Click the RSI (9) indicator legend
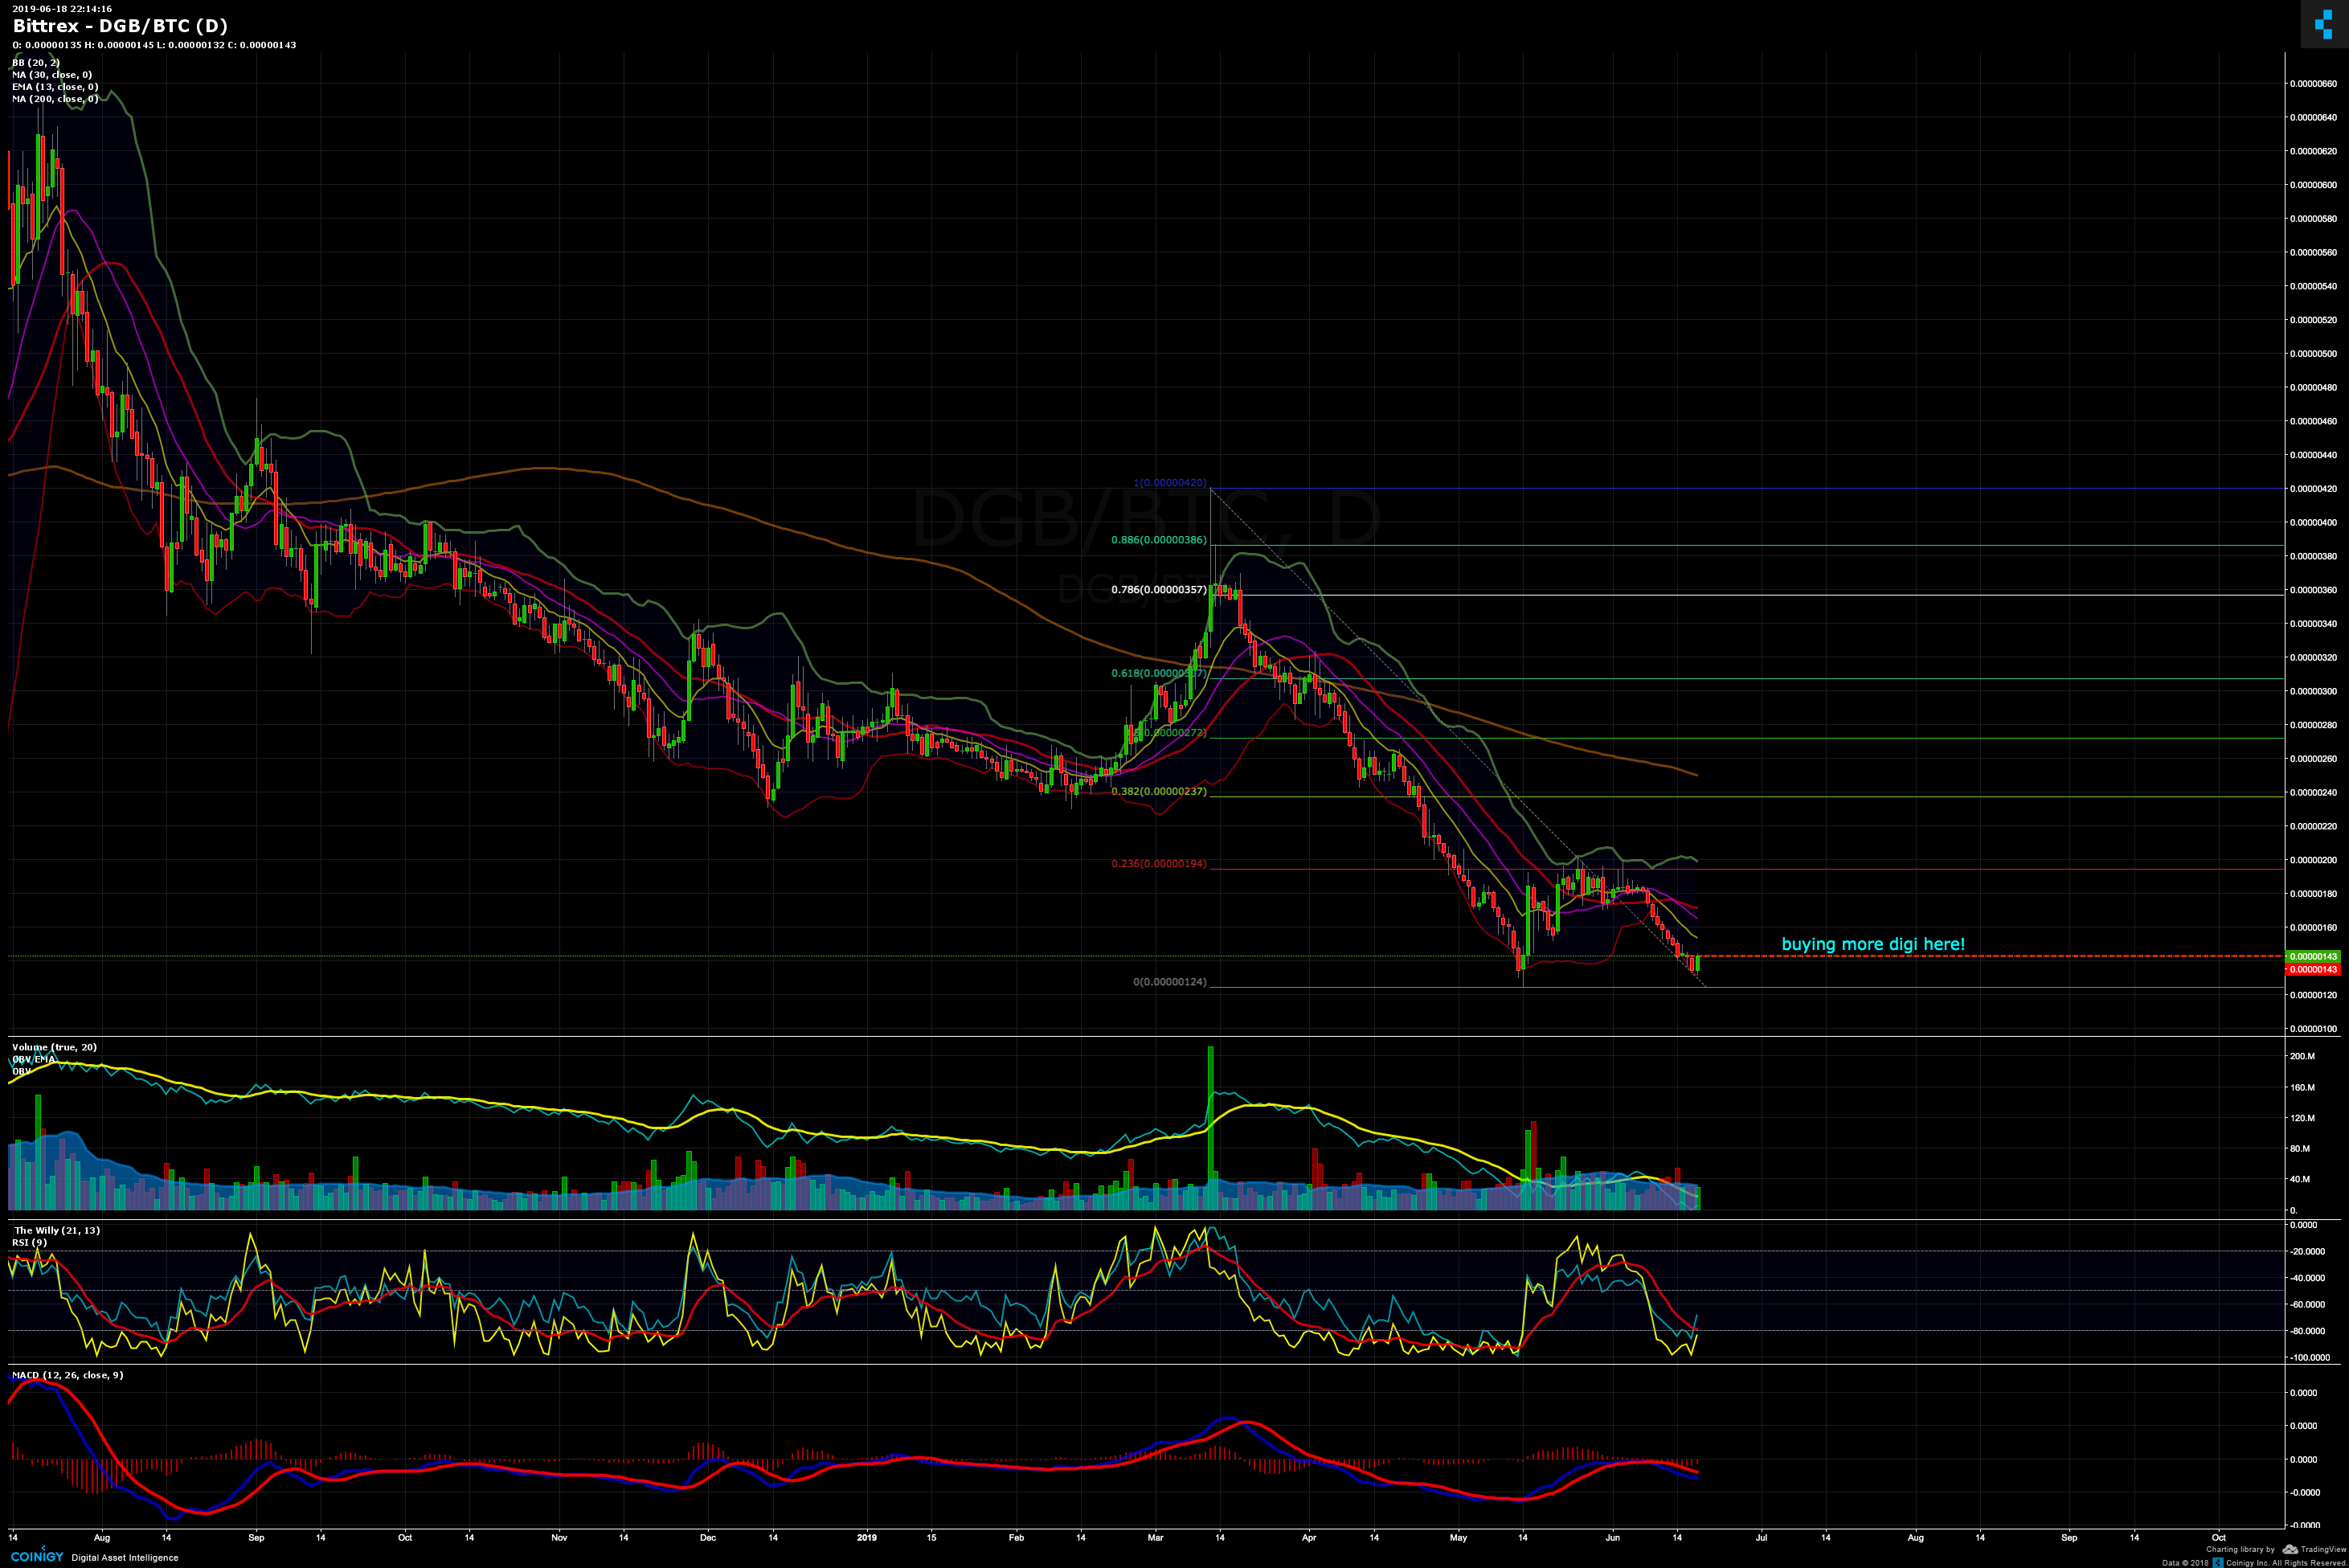This screenshot has height=1568, width=2349. 29,1242
